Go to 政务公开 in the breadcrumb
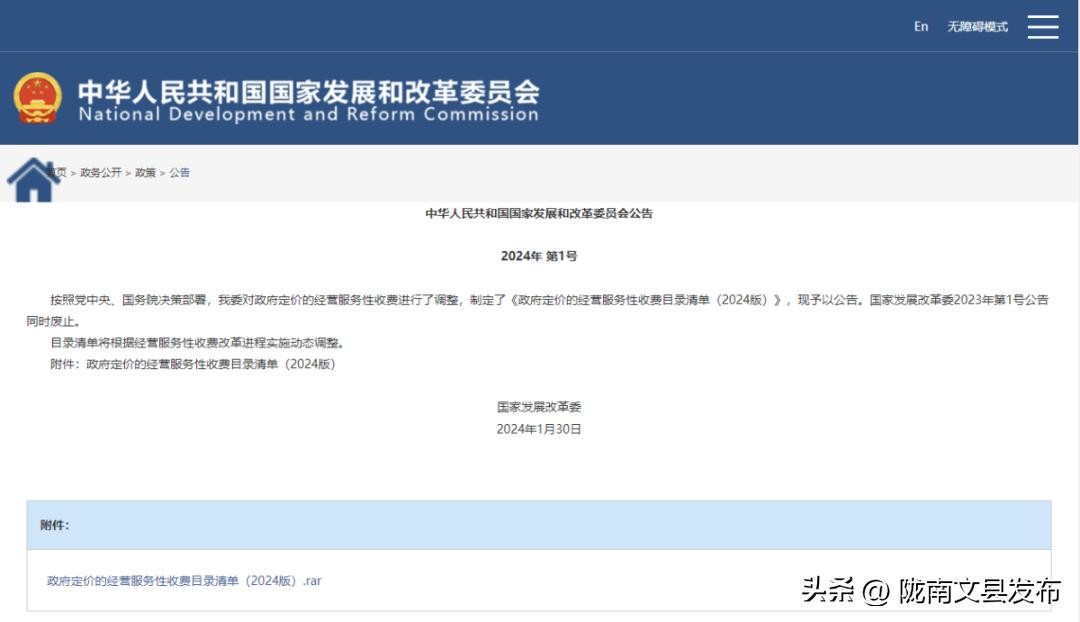This screenshot has height=622, width=1080. pyautogui.click(x=101, y=173)
